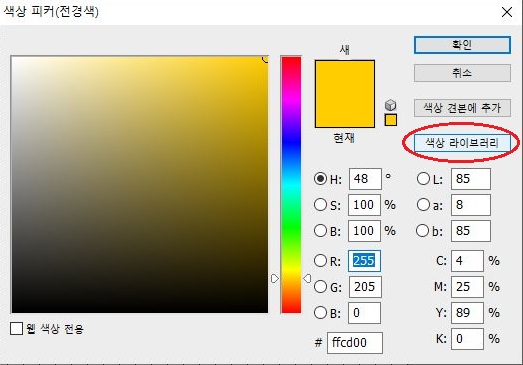The height and width of the screenshot is (365, 523).
Task: Click the C cyan field showing 4
Action: [x=467, y=261]
